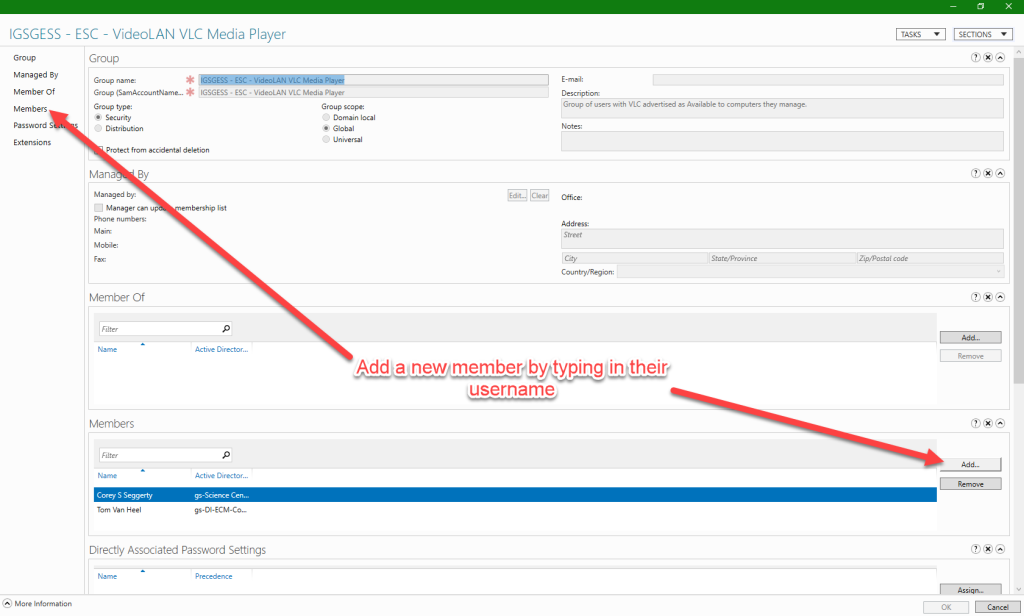This screenshot has width=1024, height=616.
Task: Click the Members Filter box
Action: 160,455
